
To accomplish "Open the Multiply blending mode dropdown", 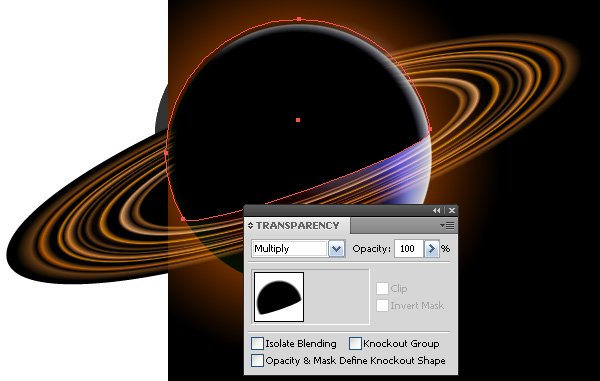I will point(337,249).
